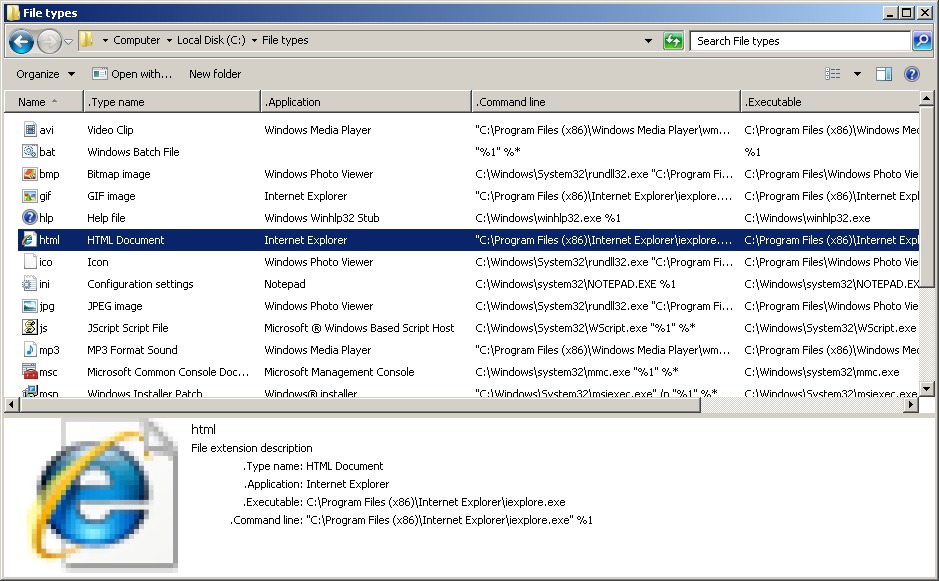The width and height of the screenshot is (939, 581).
Task: Select the ico file icon
Action: pos(30,262)
